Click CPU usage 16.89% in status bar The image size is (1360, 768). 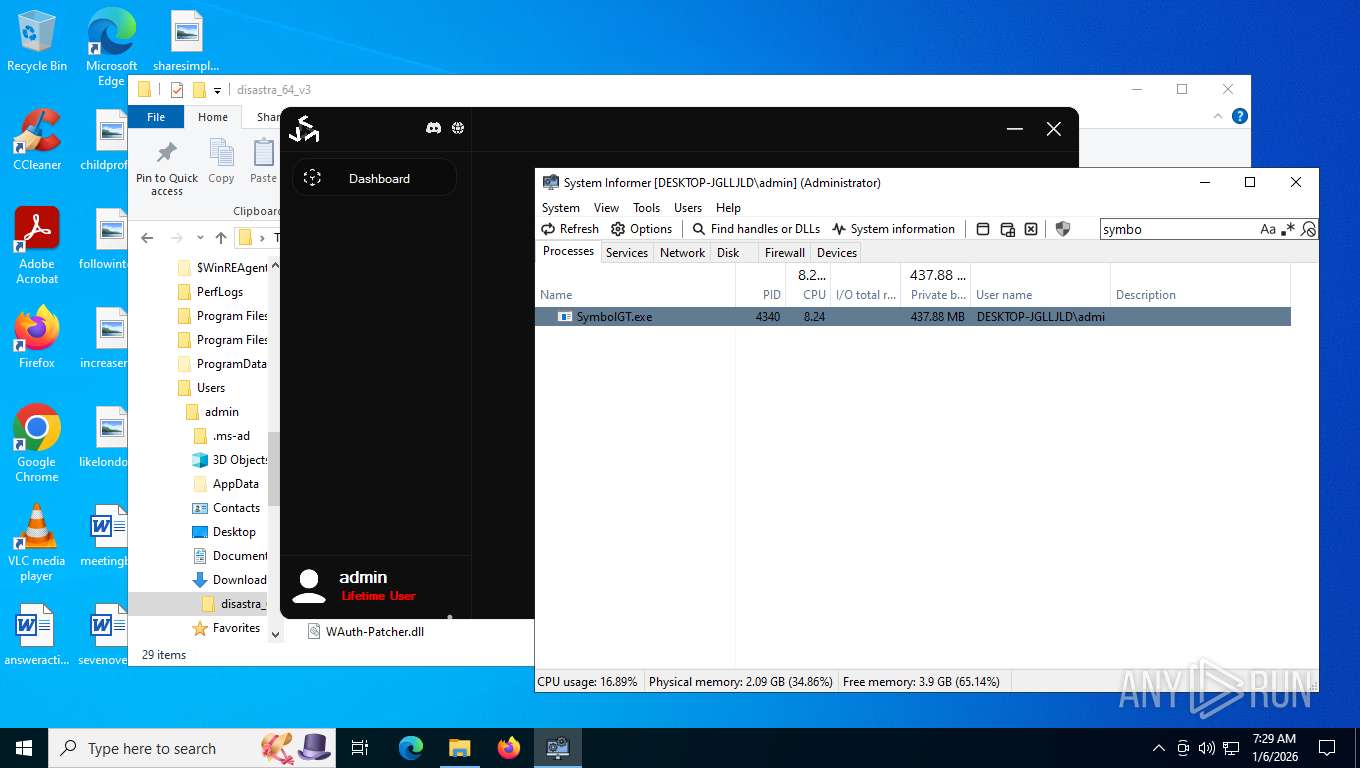(587, 682)
